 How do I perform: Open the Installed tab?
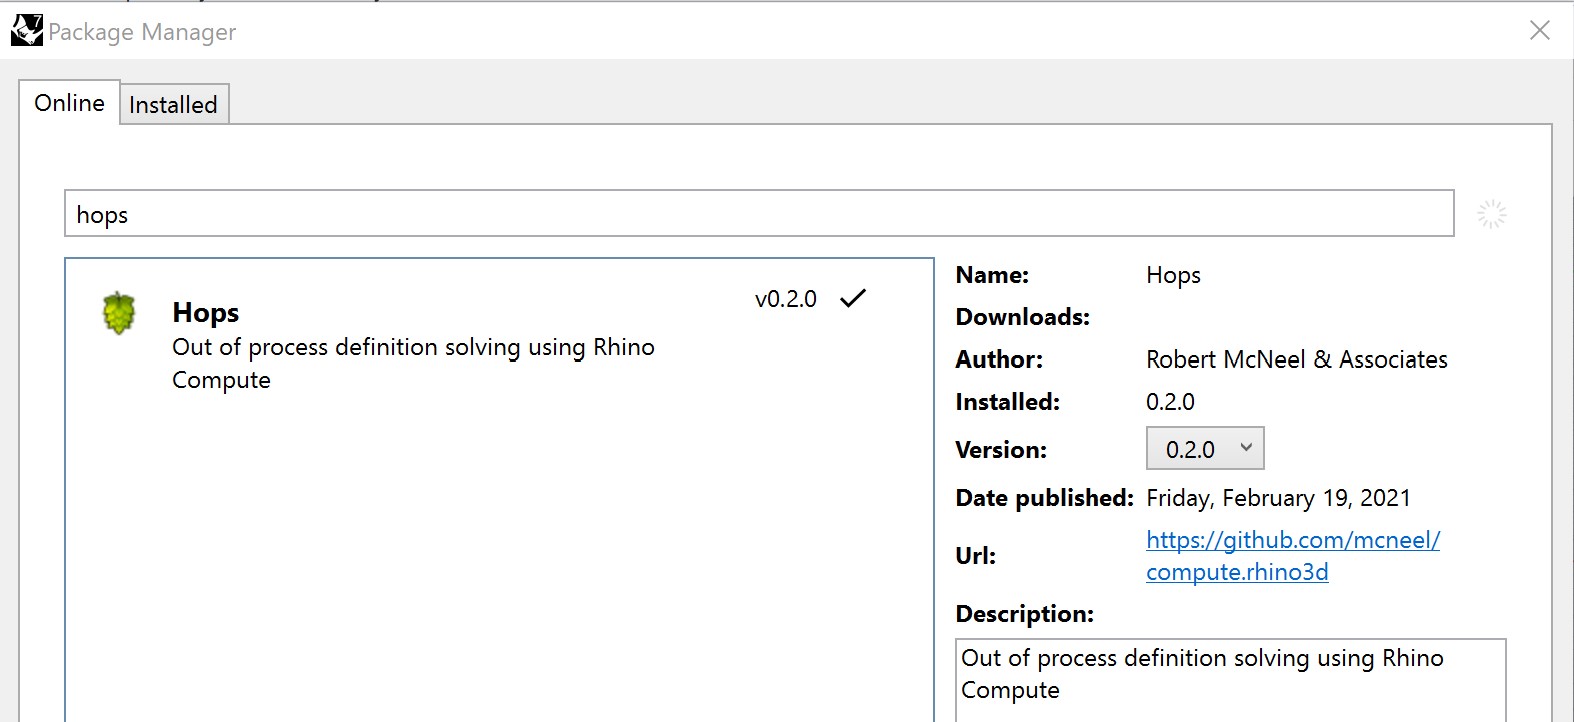click(173, 105)
